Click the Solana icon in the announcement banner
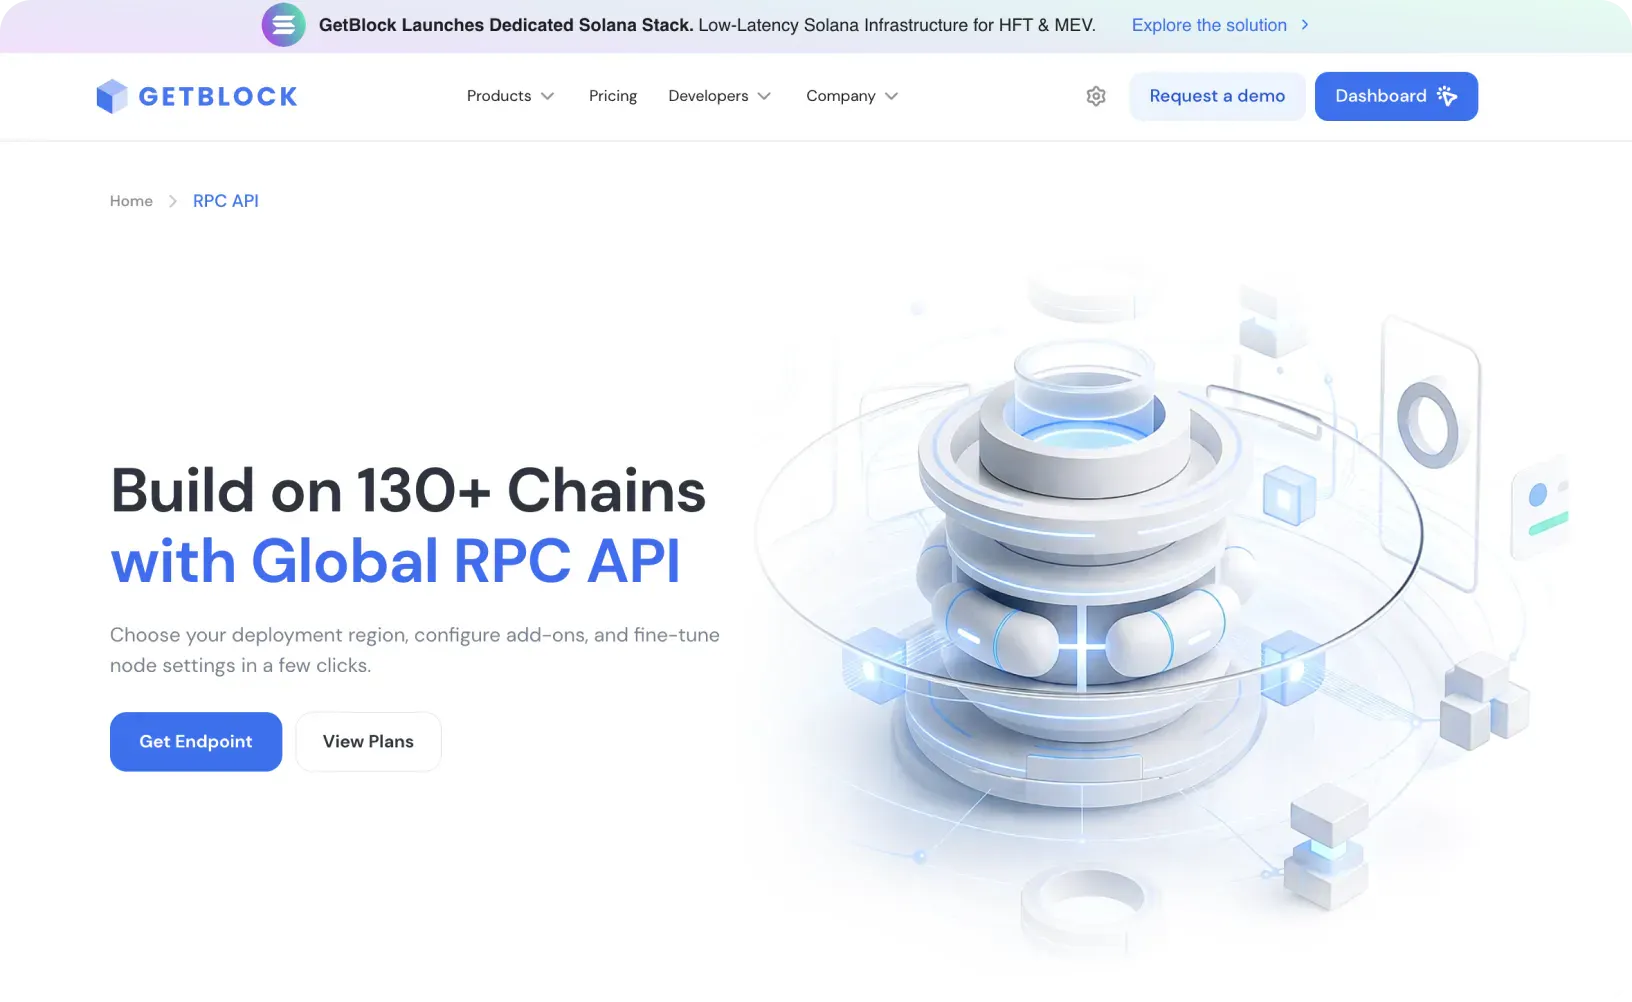Image resolution: width=1632 pixels, height=1002 pixels. coord(283,25)
